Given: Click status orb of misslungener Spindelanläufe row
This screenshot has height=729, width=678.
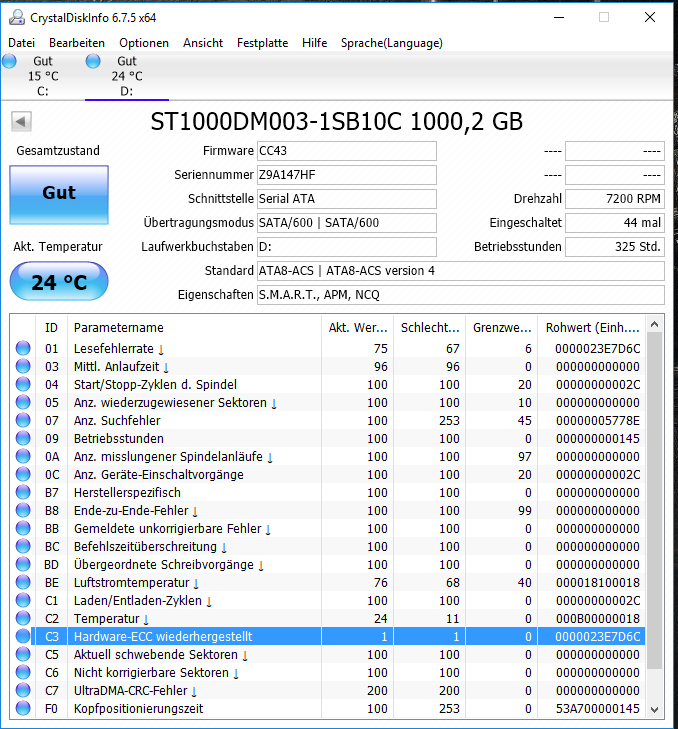Looking at the screenshot, I should pos(23,456).
